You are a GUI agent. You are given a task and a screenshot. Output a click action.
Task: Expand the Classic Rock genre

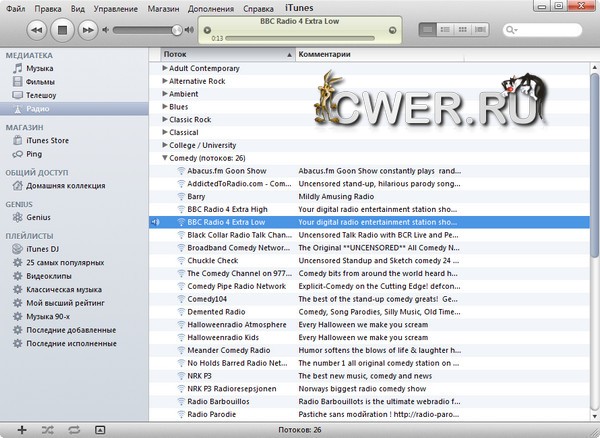coord(165,119)
